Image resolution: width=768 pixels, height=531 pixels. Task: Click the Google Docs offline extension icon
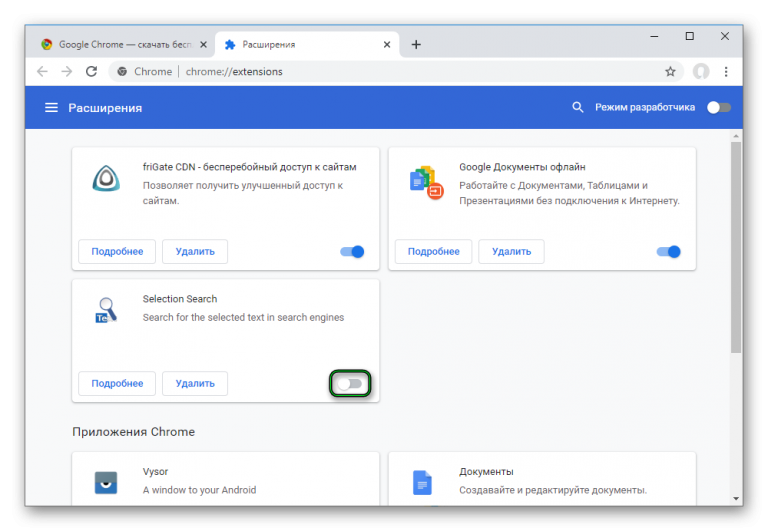pos(426,182)
